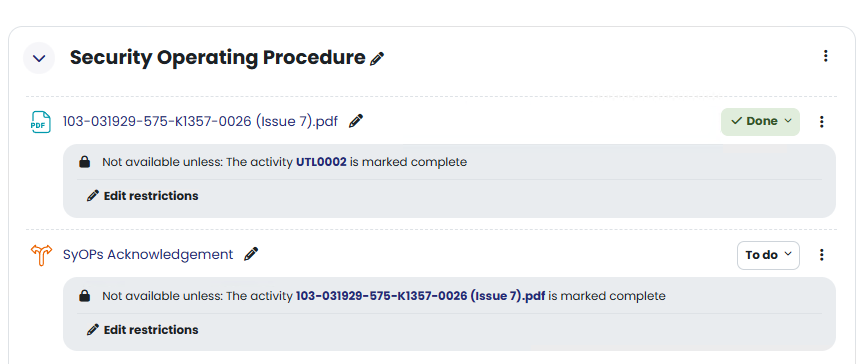Screen dimensions: 862x364
Task: Open three-dot menu for the PDF activity
Action: click(x=821, y=122)
